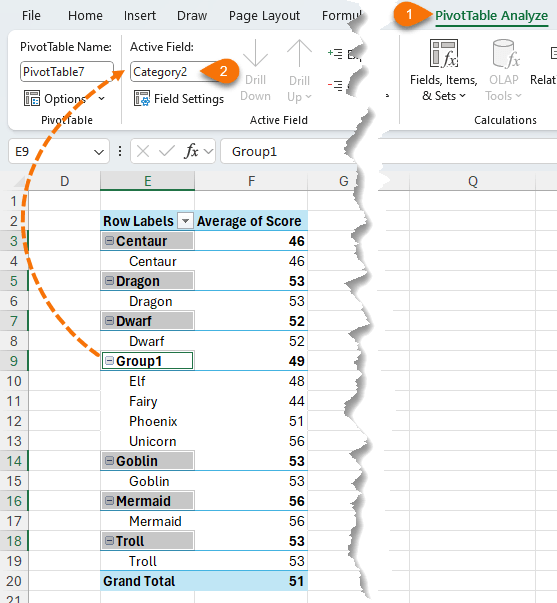The width and height of the screenshot is (557, 603).
Task: Select column Q header
Action: point(472,181)
